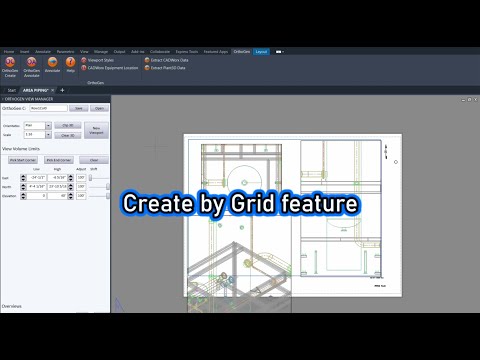This screenshot has width=480, height=360.
Task: Click the OrthoGen name input field
Action: pyautogui.click(x=48, y=108)
